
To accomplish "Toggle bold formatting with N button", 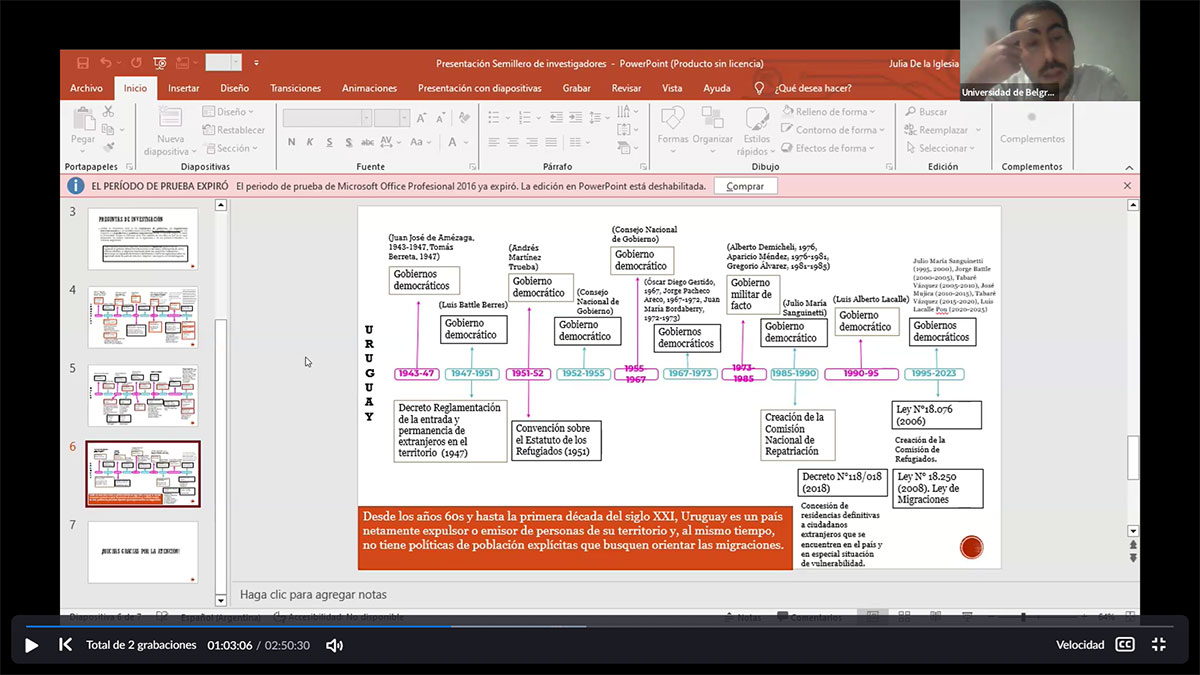I will click(x=292, y=142).
